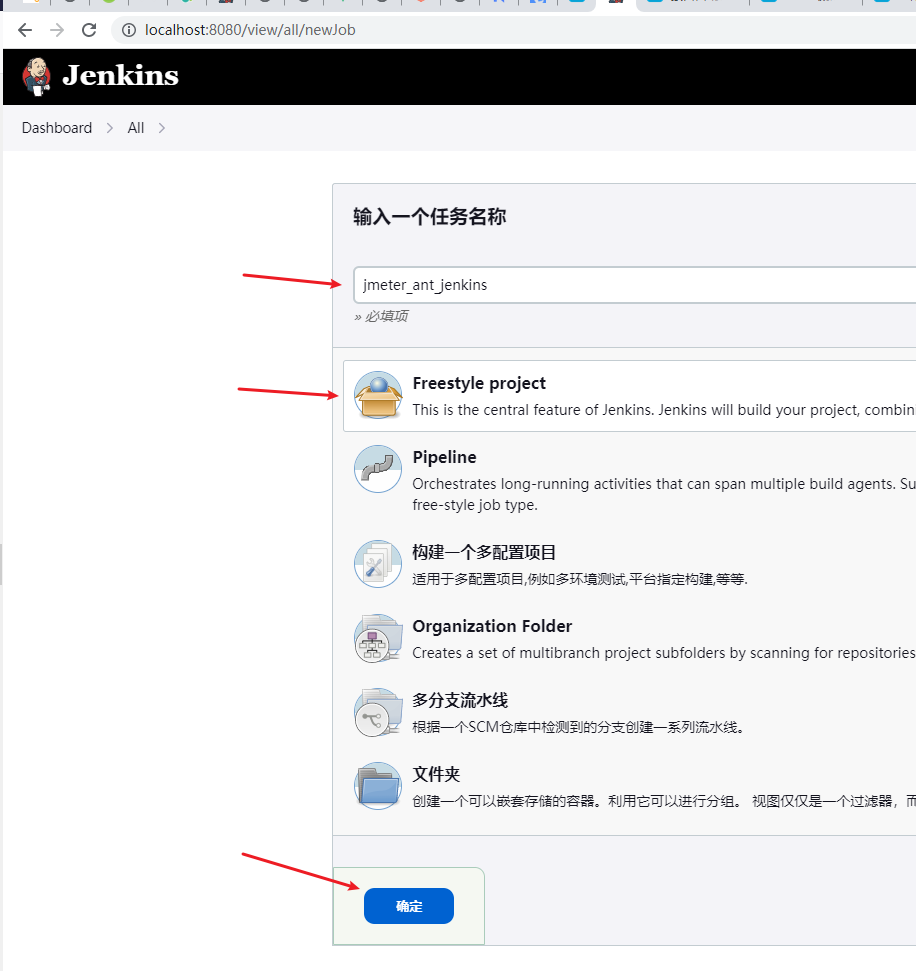This screenshot has width=916, height=971.
Task: Focus the task name input field
Action: tap(634, 285)
